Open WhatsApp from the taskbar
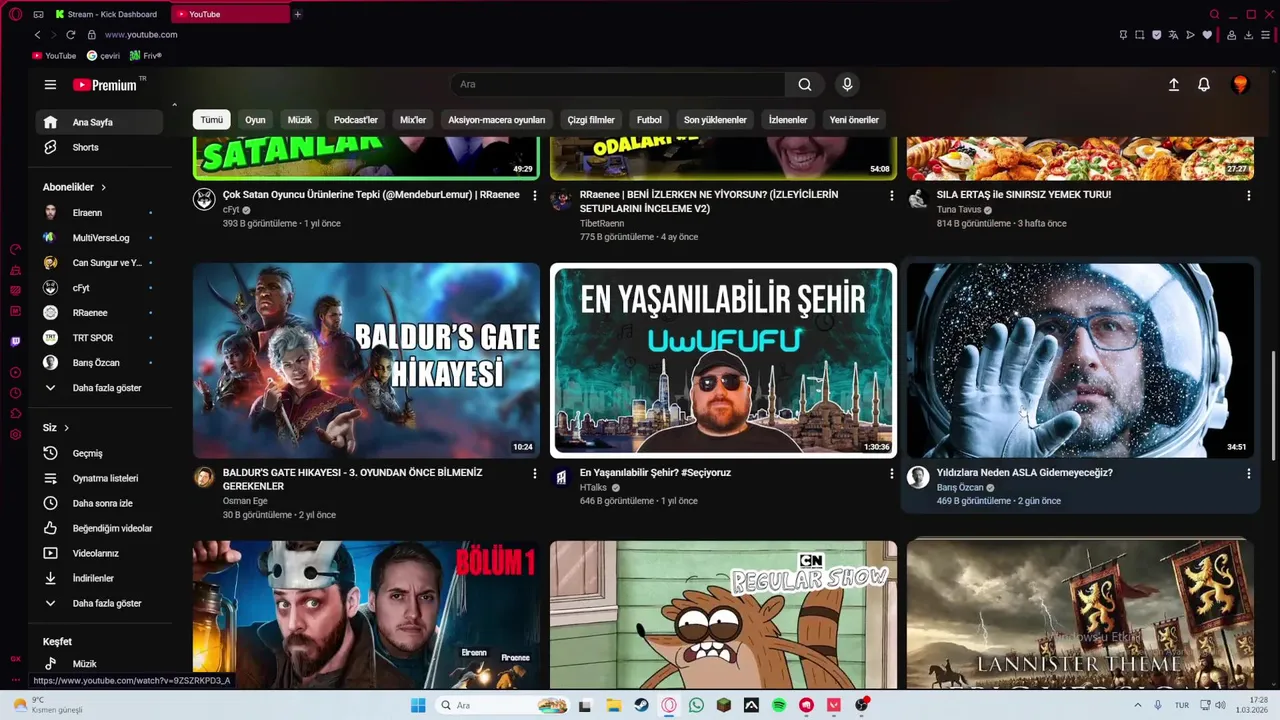 point(697,705)
